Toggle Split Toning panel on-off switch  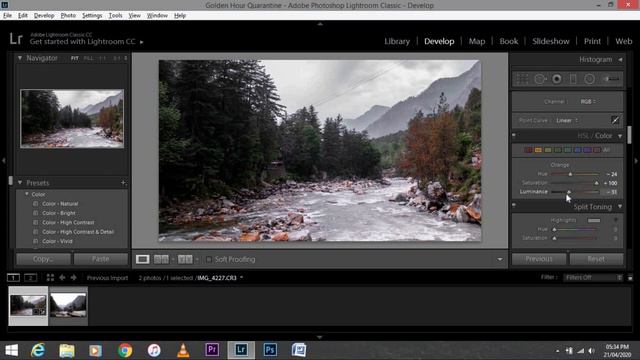[514, 205]
